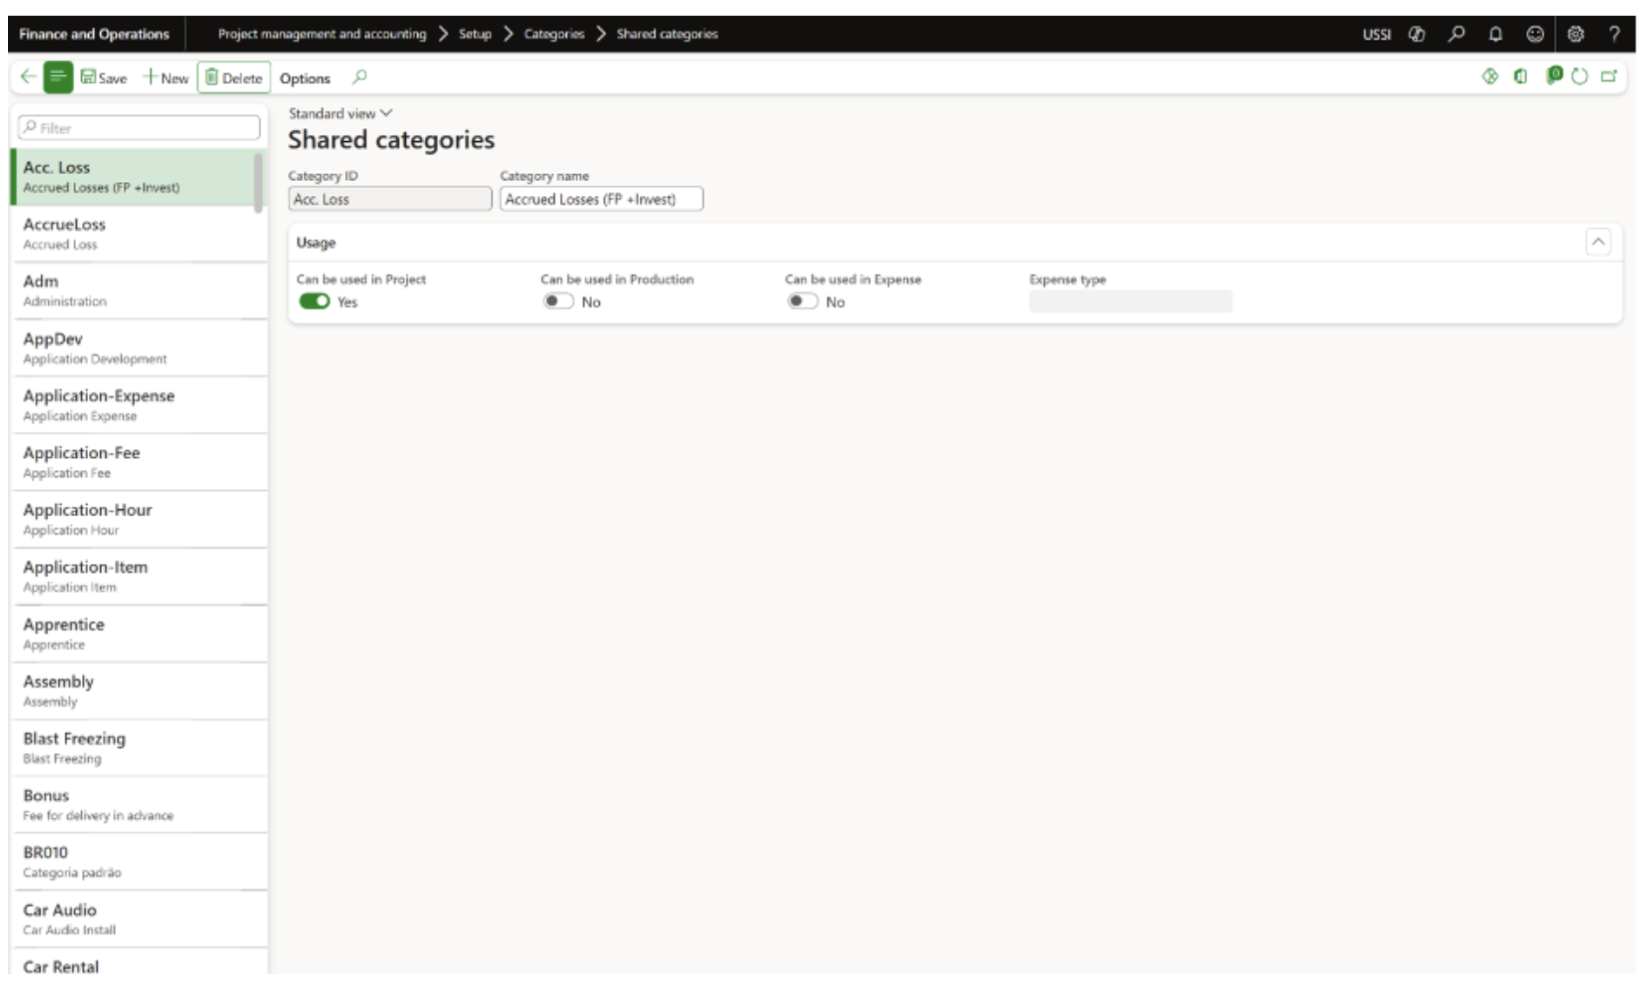Collapse the Usage section

[1598, 242]
